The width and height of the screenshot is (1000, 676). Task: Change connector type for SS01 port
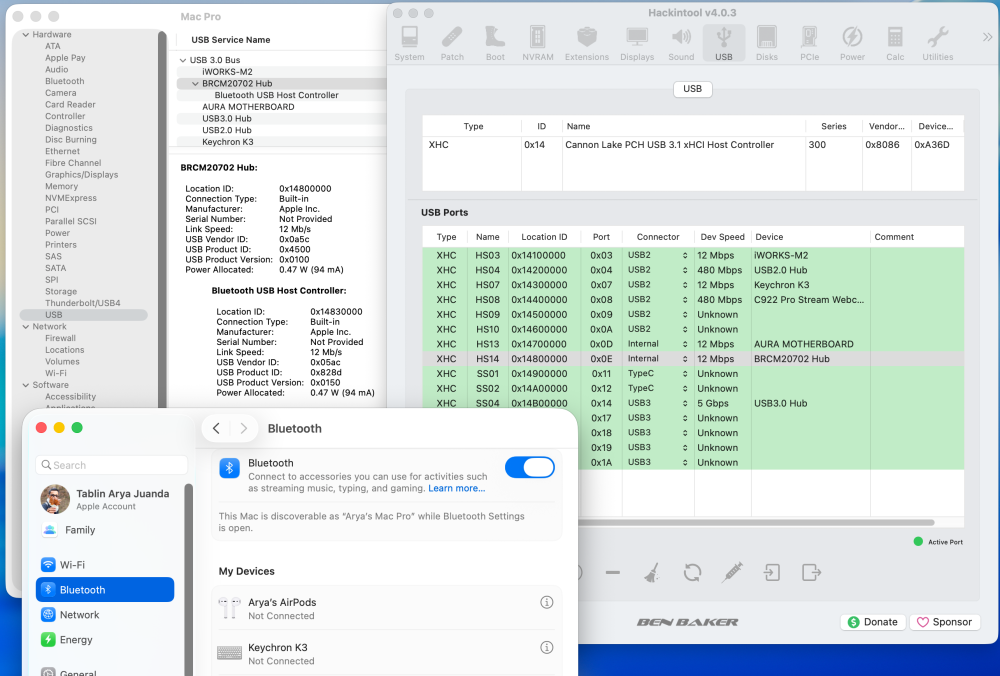(658, 374)
